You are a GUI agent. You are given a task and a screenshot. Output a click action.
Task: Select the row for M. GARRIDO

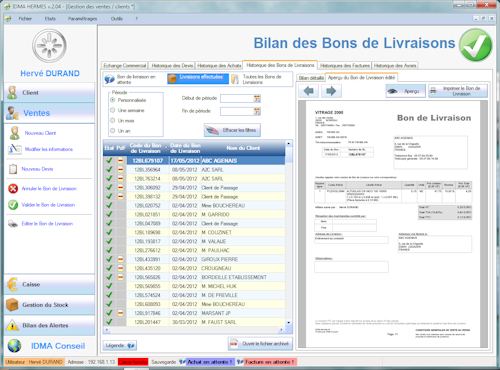[x=194, y=214]
